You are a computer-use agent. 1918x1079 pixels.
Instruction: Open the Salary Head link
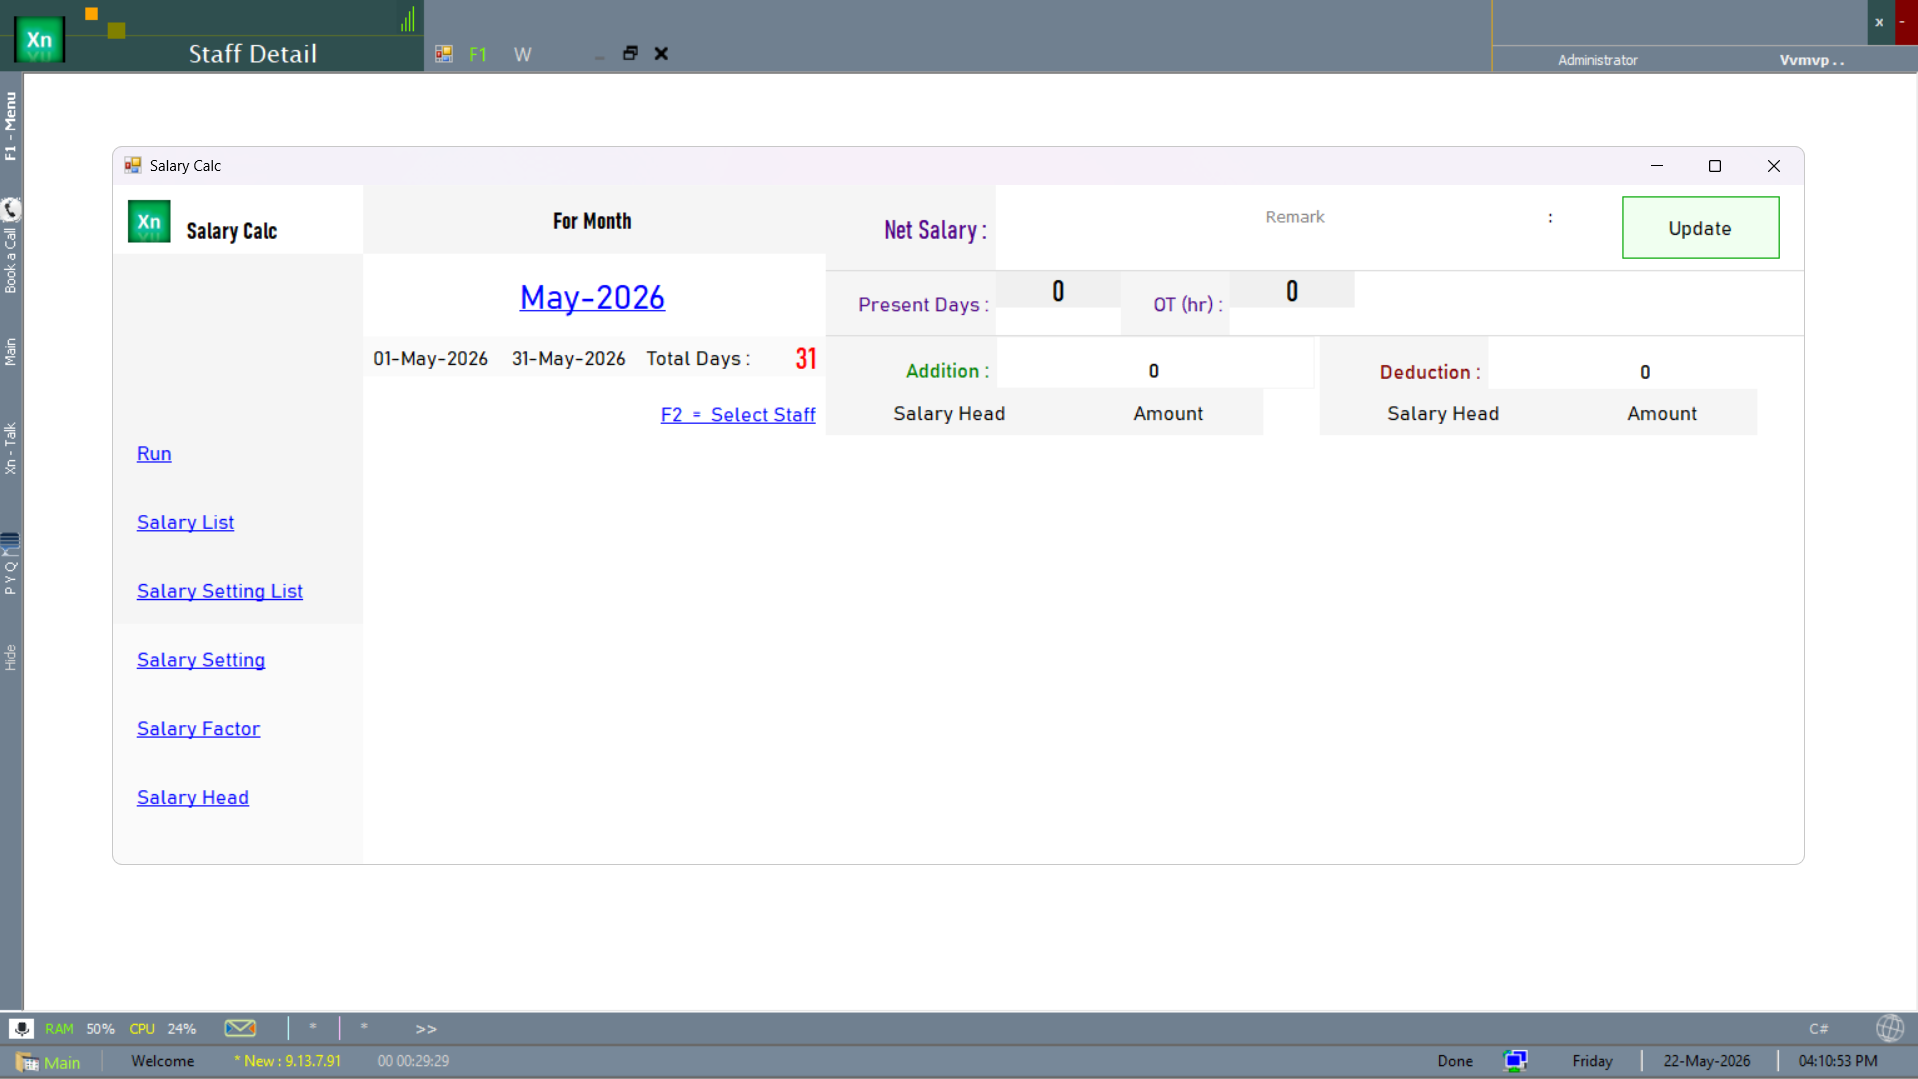coord(193,798)
